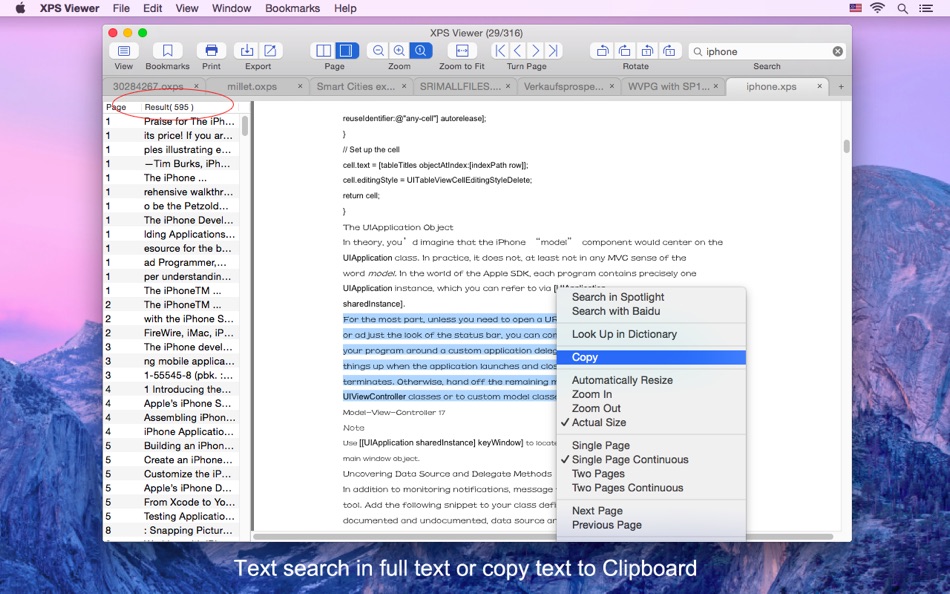Select Copy in the context menu
Image resolution: width=950 pixels, height=594 pixels.
coord(651,357)
